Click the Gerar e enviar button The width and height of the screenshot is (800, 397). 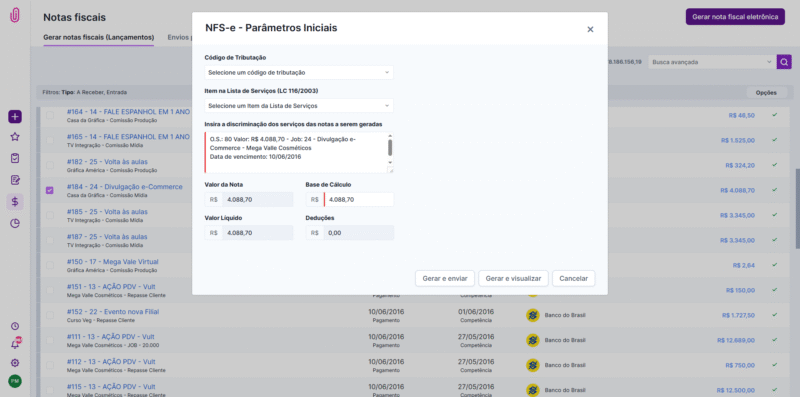coord(445,279)
